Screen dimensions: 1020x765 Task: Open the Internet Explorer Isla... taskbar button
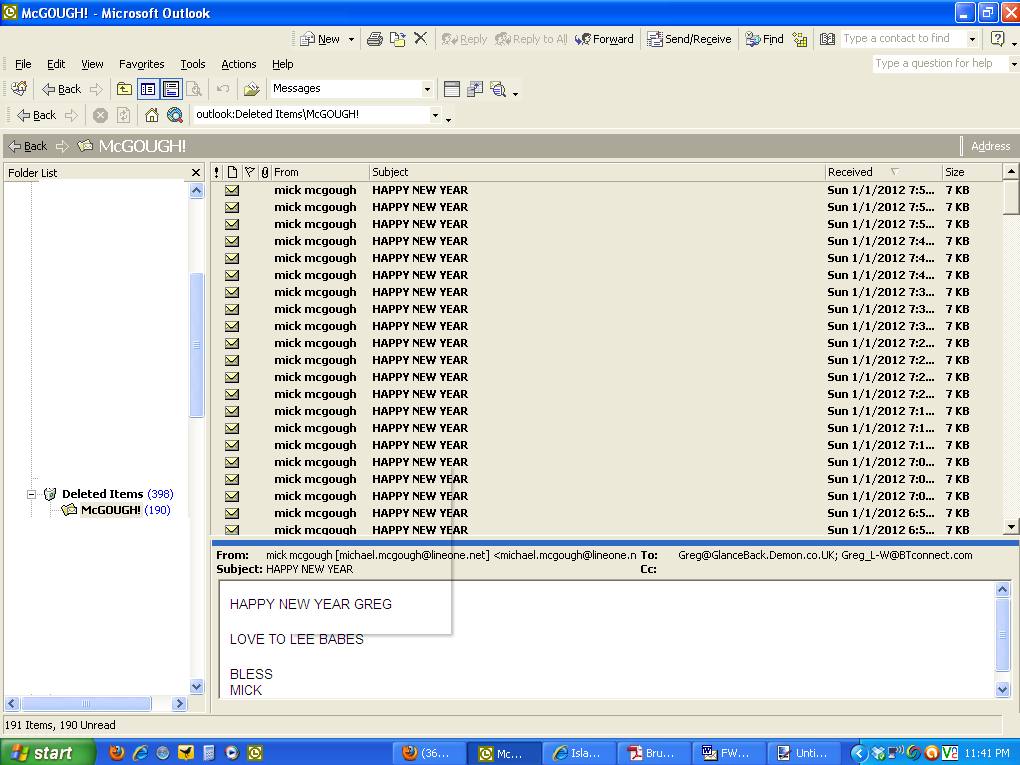click(578, 753)
